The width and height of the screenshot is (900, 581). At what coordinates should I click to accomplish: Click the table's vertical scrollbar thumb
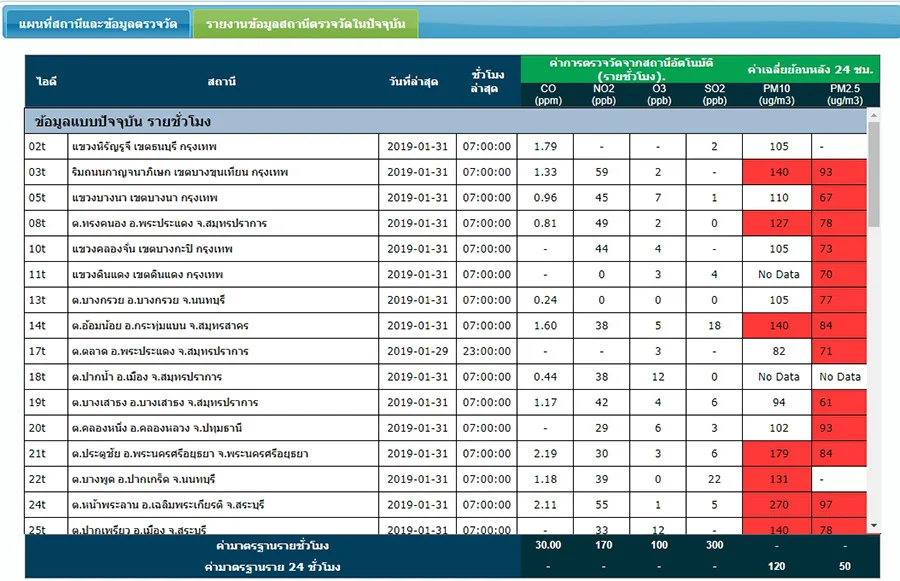pyautogui.click(x=874, y=174)
